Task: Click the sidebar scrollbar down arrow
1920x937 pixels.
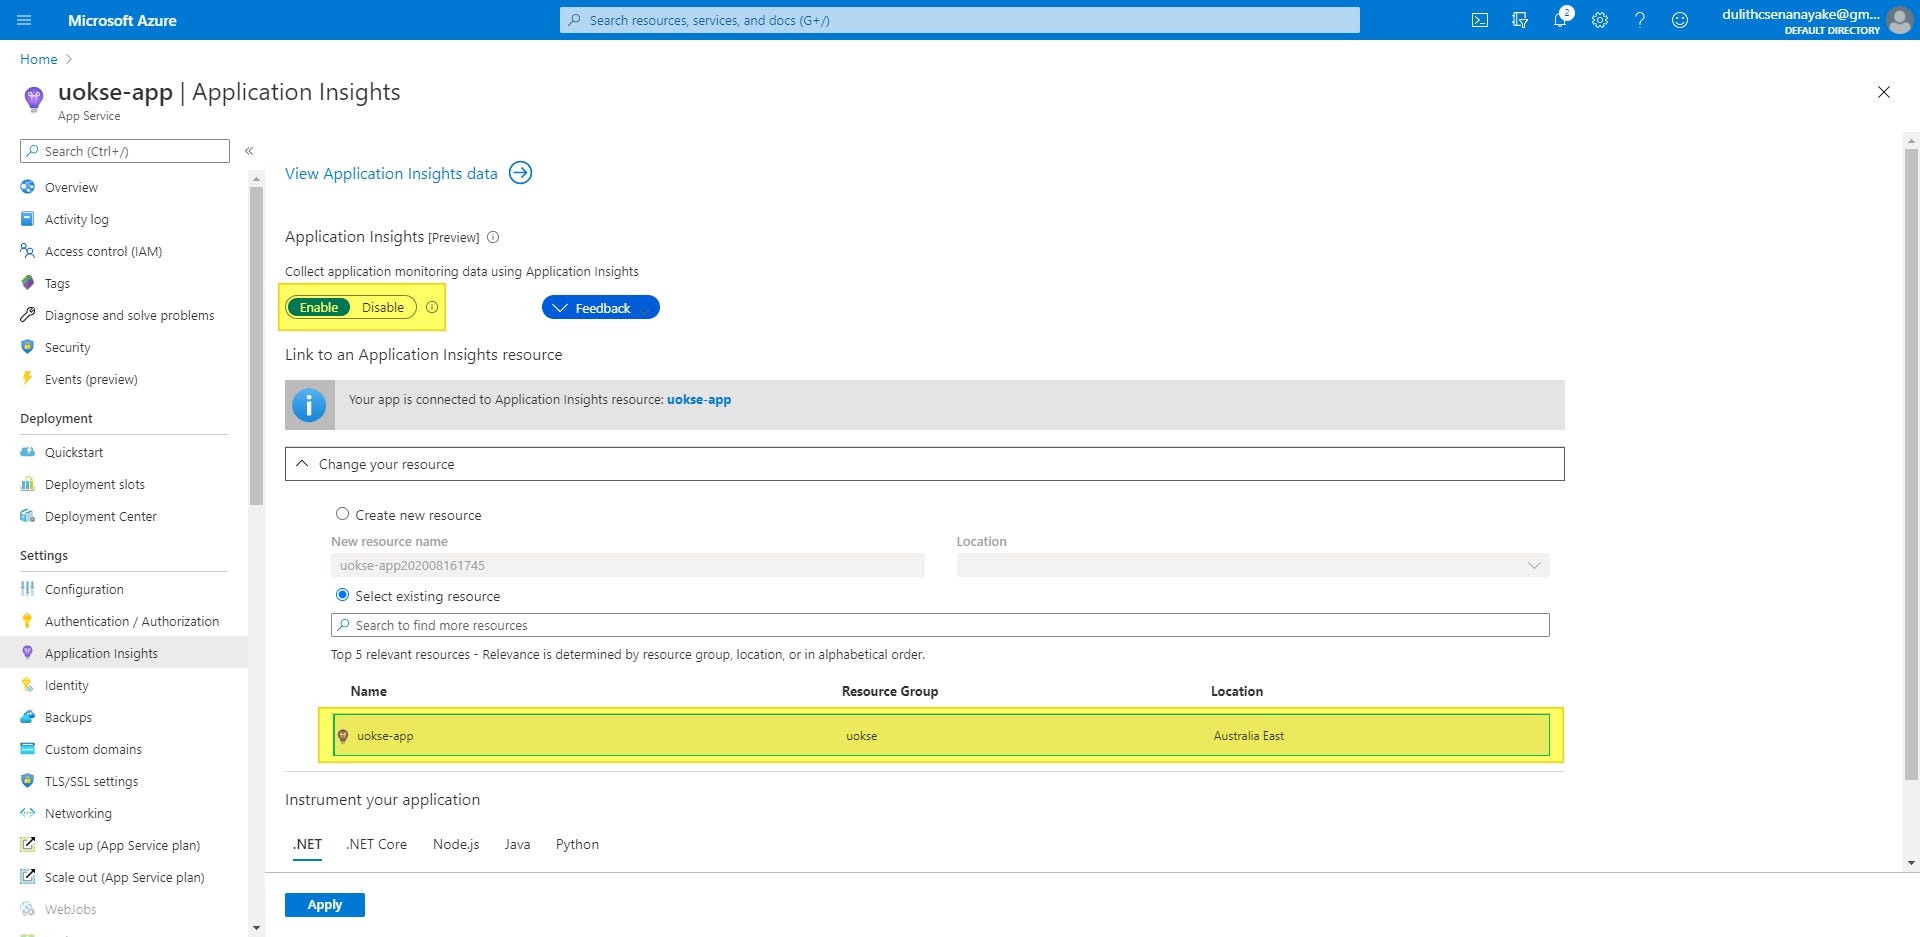Action: click(256, 928)
